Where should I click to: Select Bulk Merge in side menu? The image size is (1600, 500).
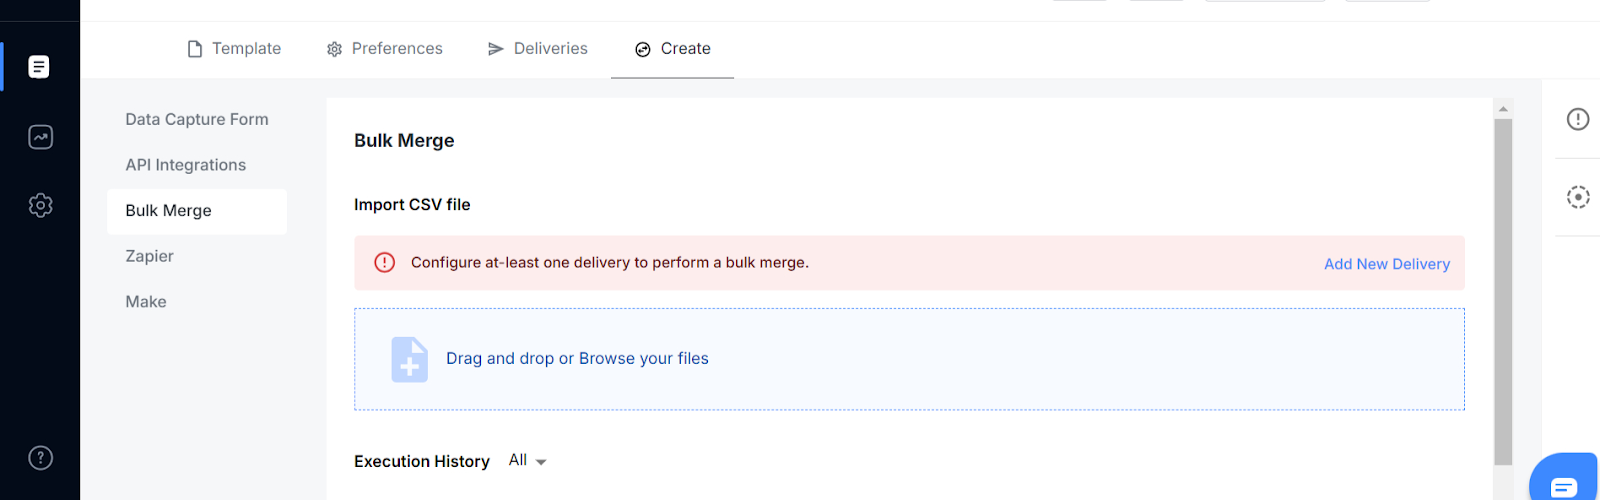pyautogui.click(x=197, y=211)
